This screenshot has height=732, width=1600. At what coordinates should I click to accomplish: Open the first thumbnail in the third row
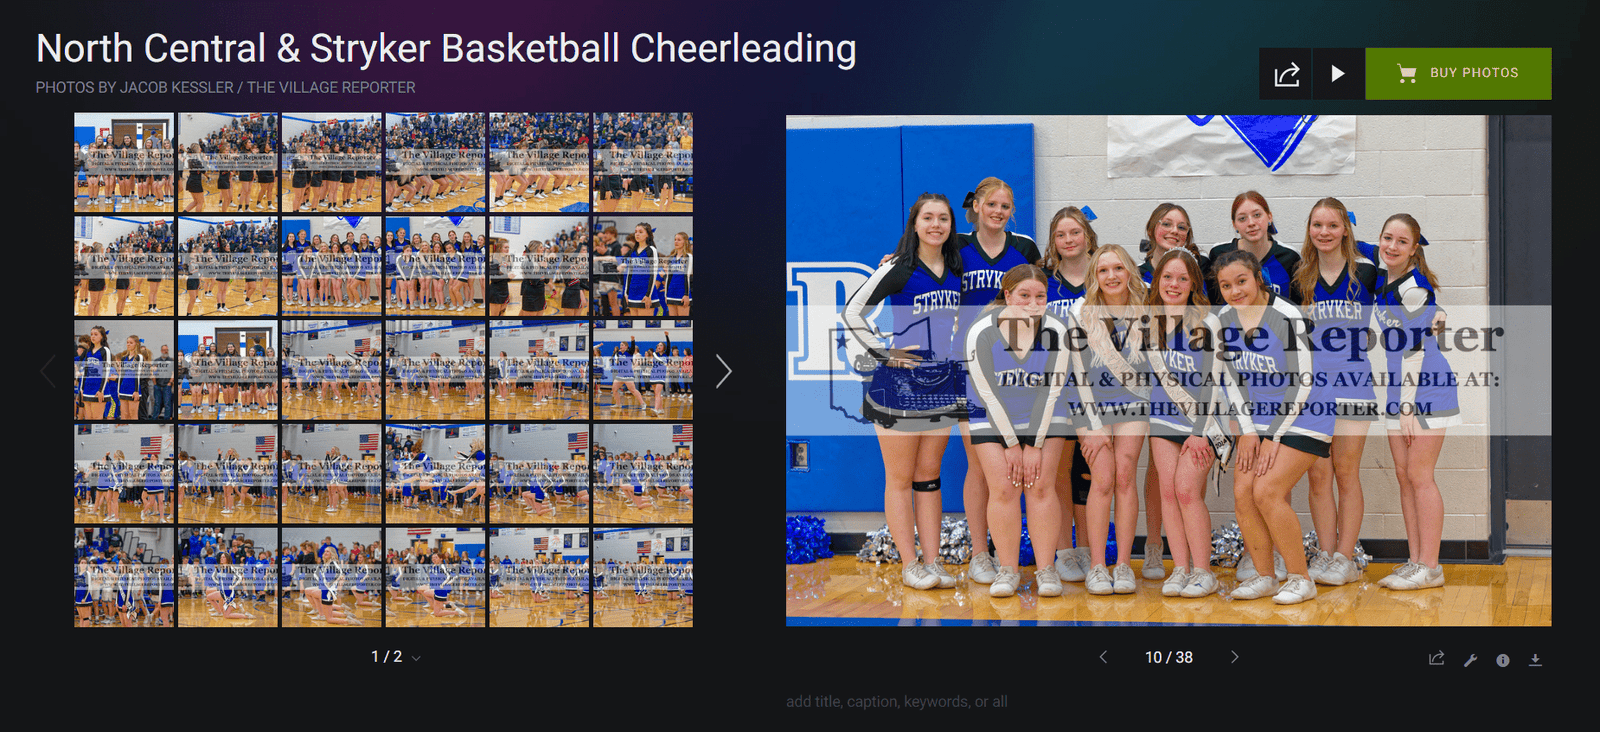(x=124, y=370)
